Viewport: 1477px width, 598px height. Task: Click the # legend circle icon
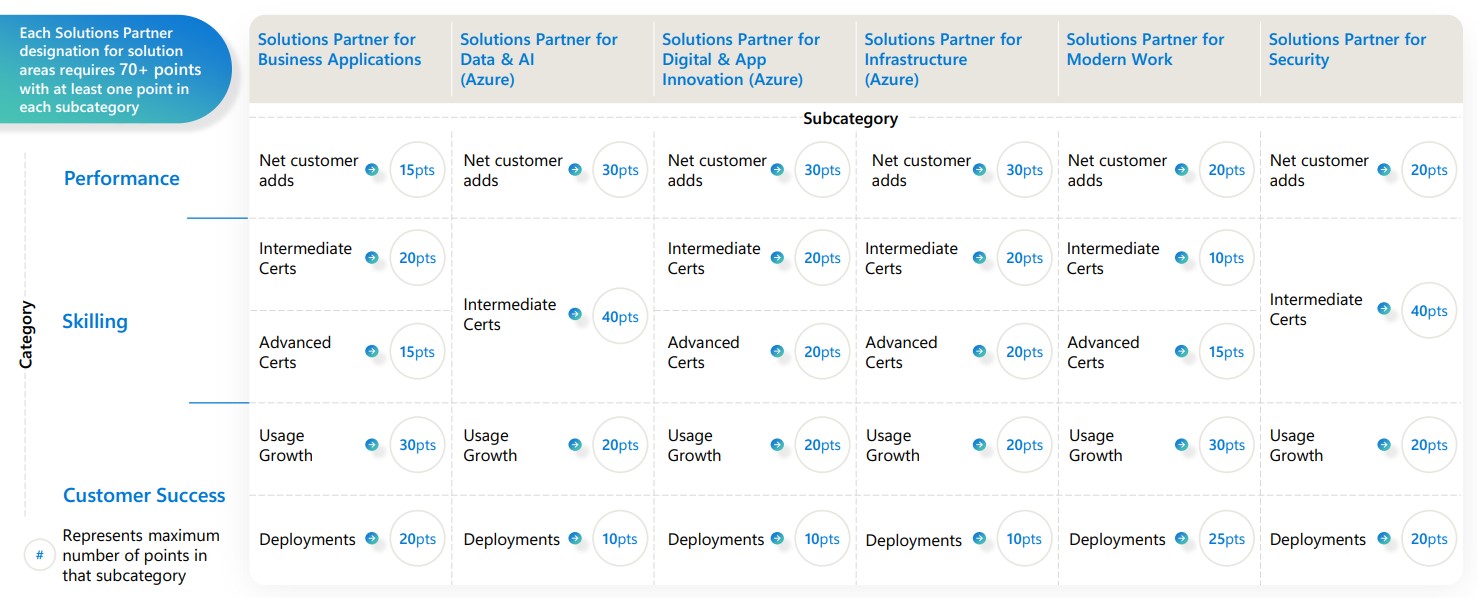point(39,554)
